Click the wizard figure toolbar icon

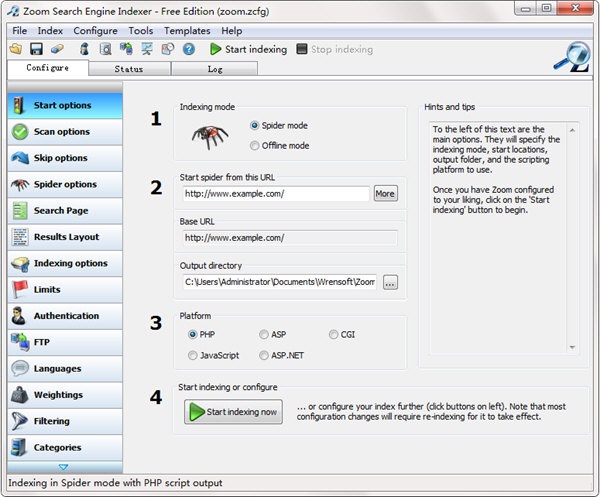point(84,49)
